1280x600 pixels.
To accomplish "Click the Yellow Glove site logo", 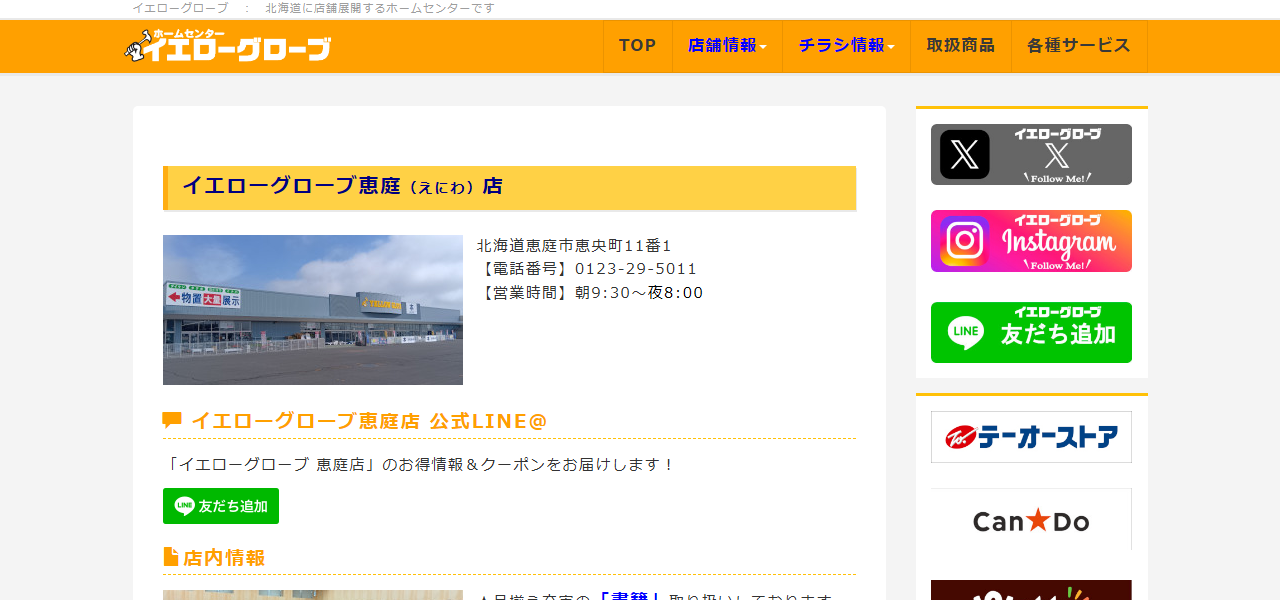I will click(x=227, y=46).
